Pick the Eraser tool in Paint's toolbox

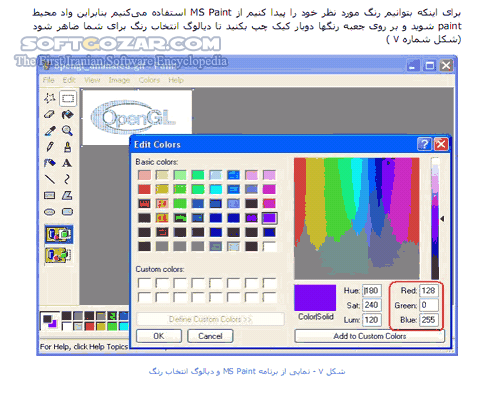(49, 115)
